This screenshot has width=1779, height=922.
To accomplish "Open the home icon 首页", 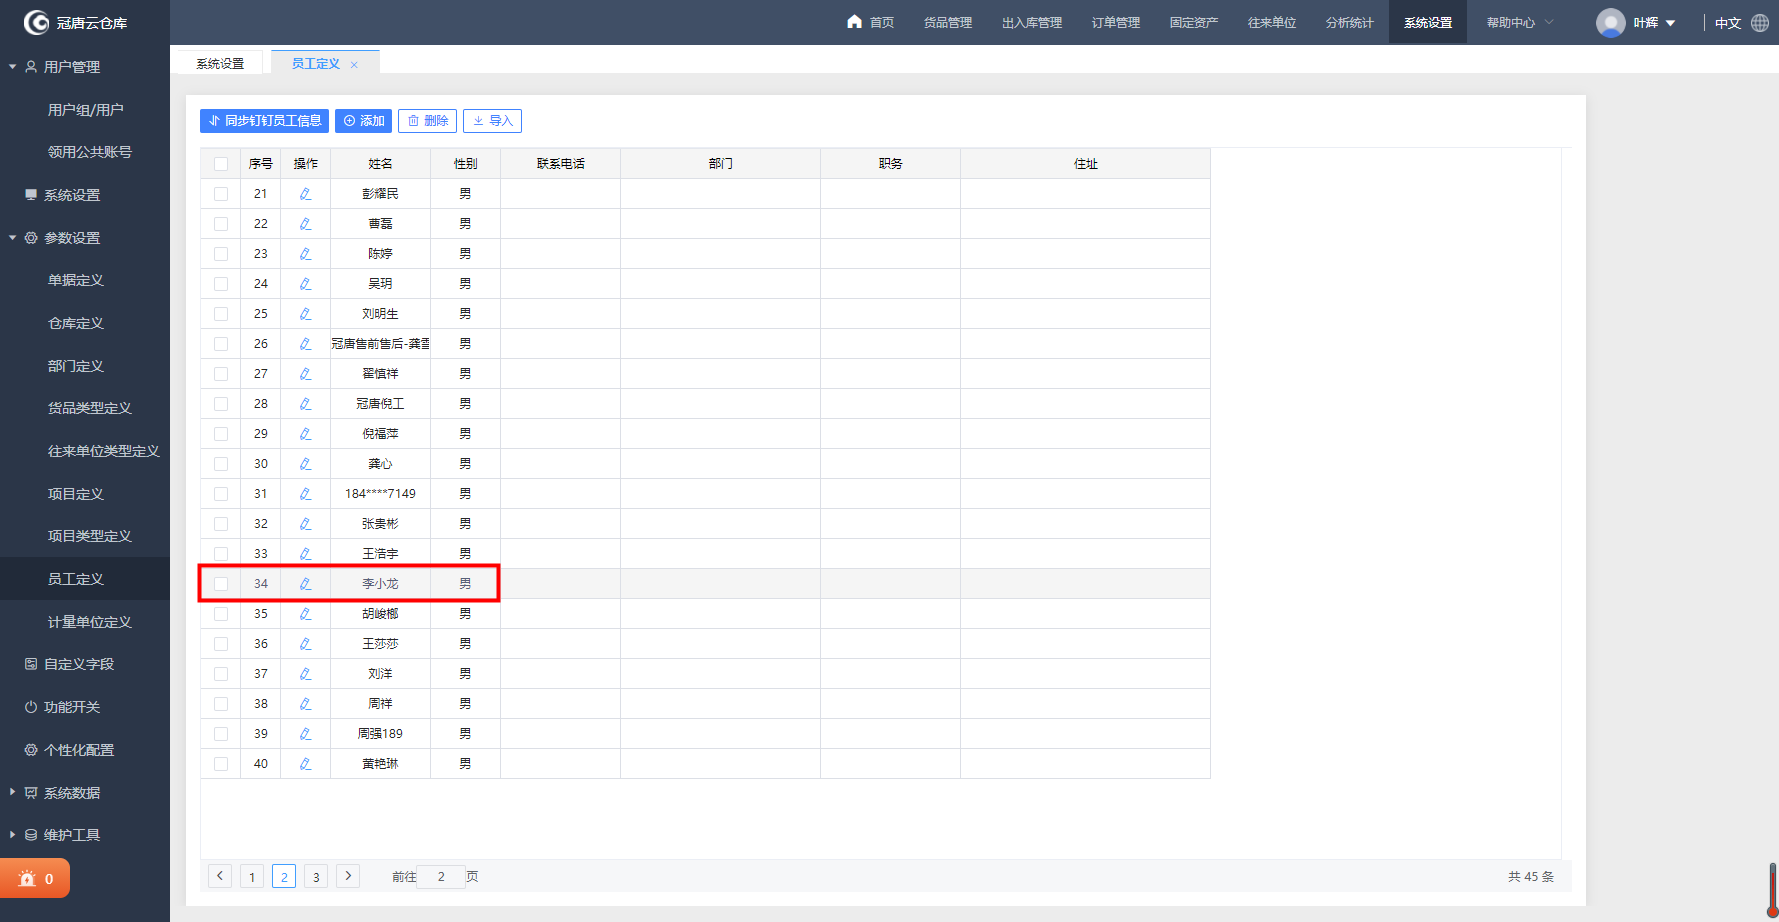I will (854, 22).
